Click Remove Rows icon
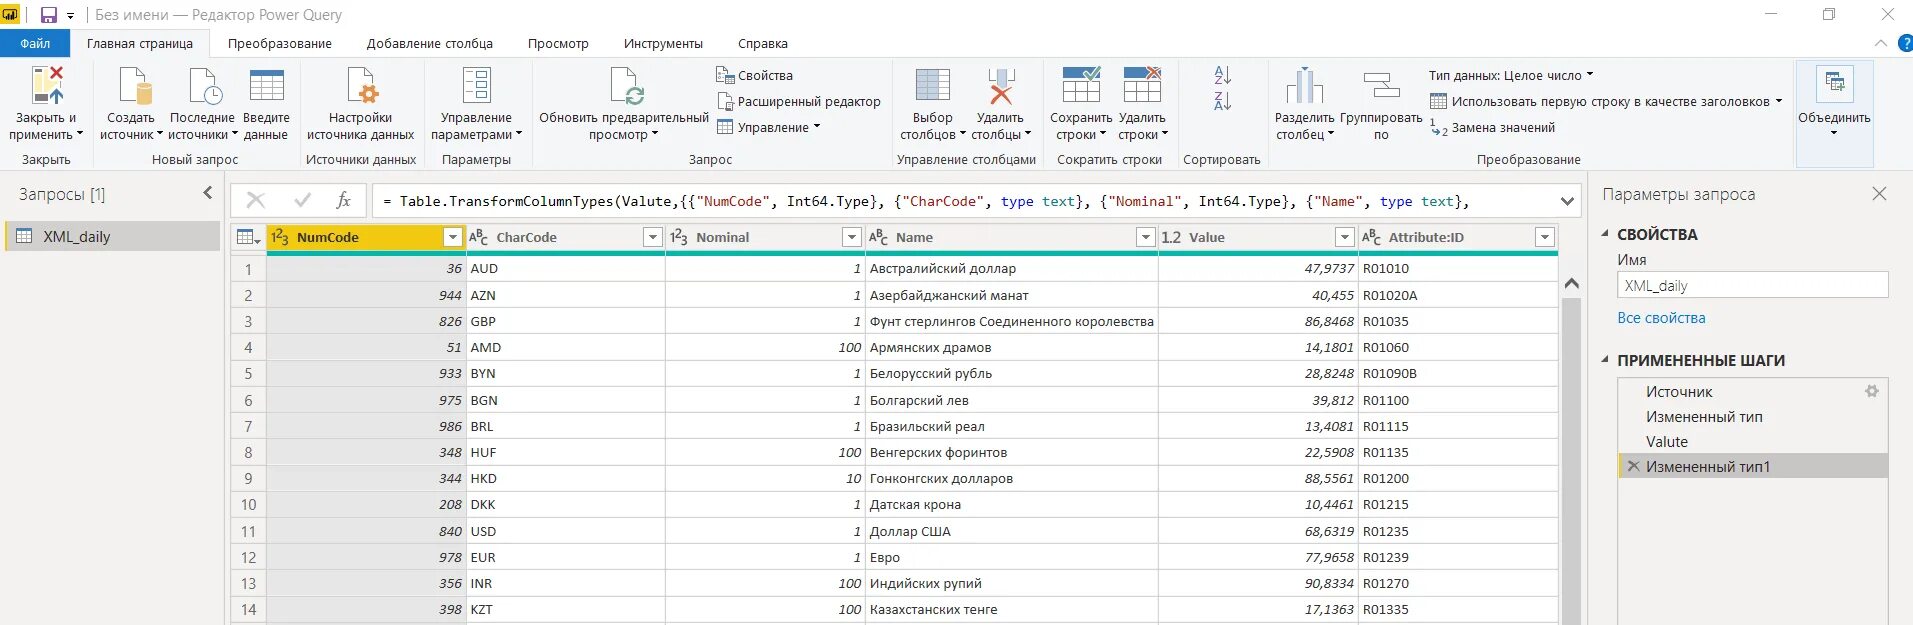The width and height of the screenshot is (1913, 625). coord(1142,86)
